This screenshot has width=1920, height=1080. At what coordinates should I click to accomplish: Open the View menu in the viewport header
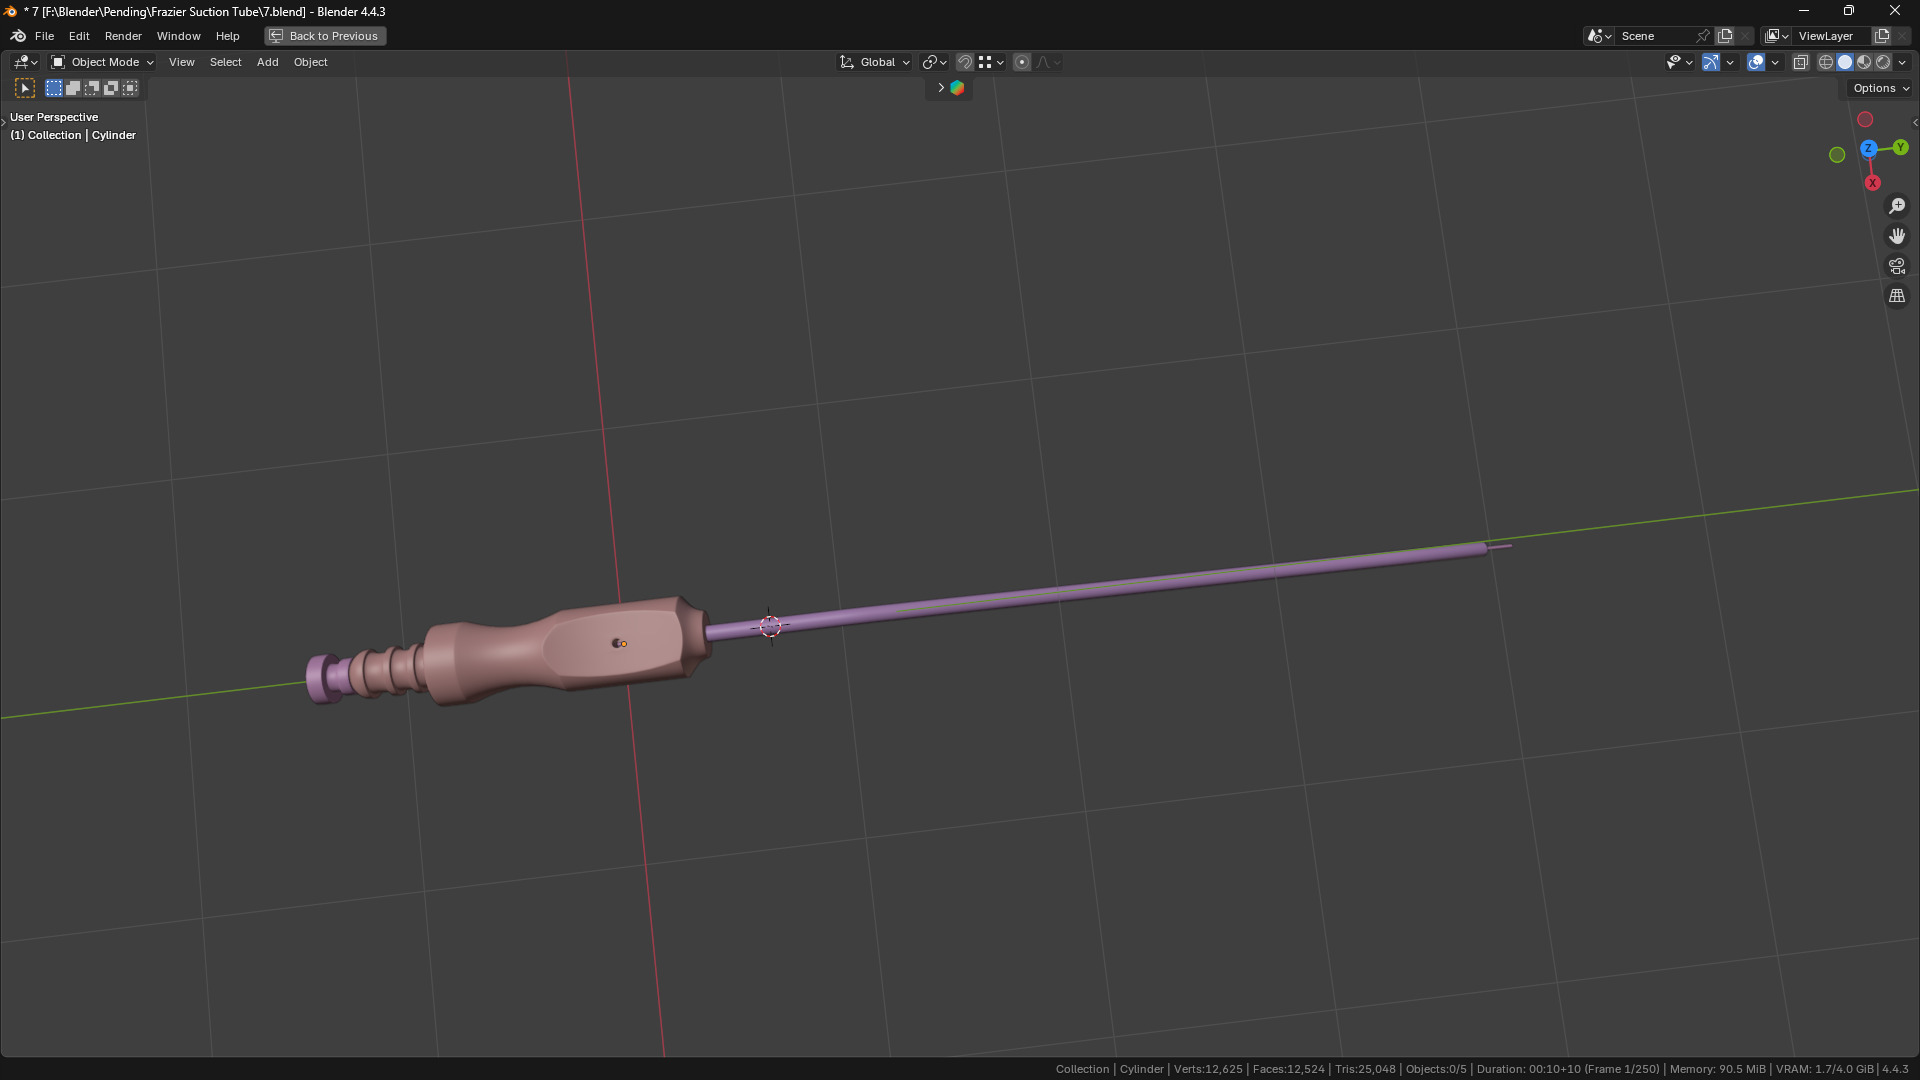[182, 62]
